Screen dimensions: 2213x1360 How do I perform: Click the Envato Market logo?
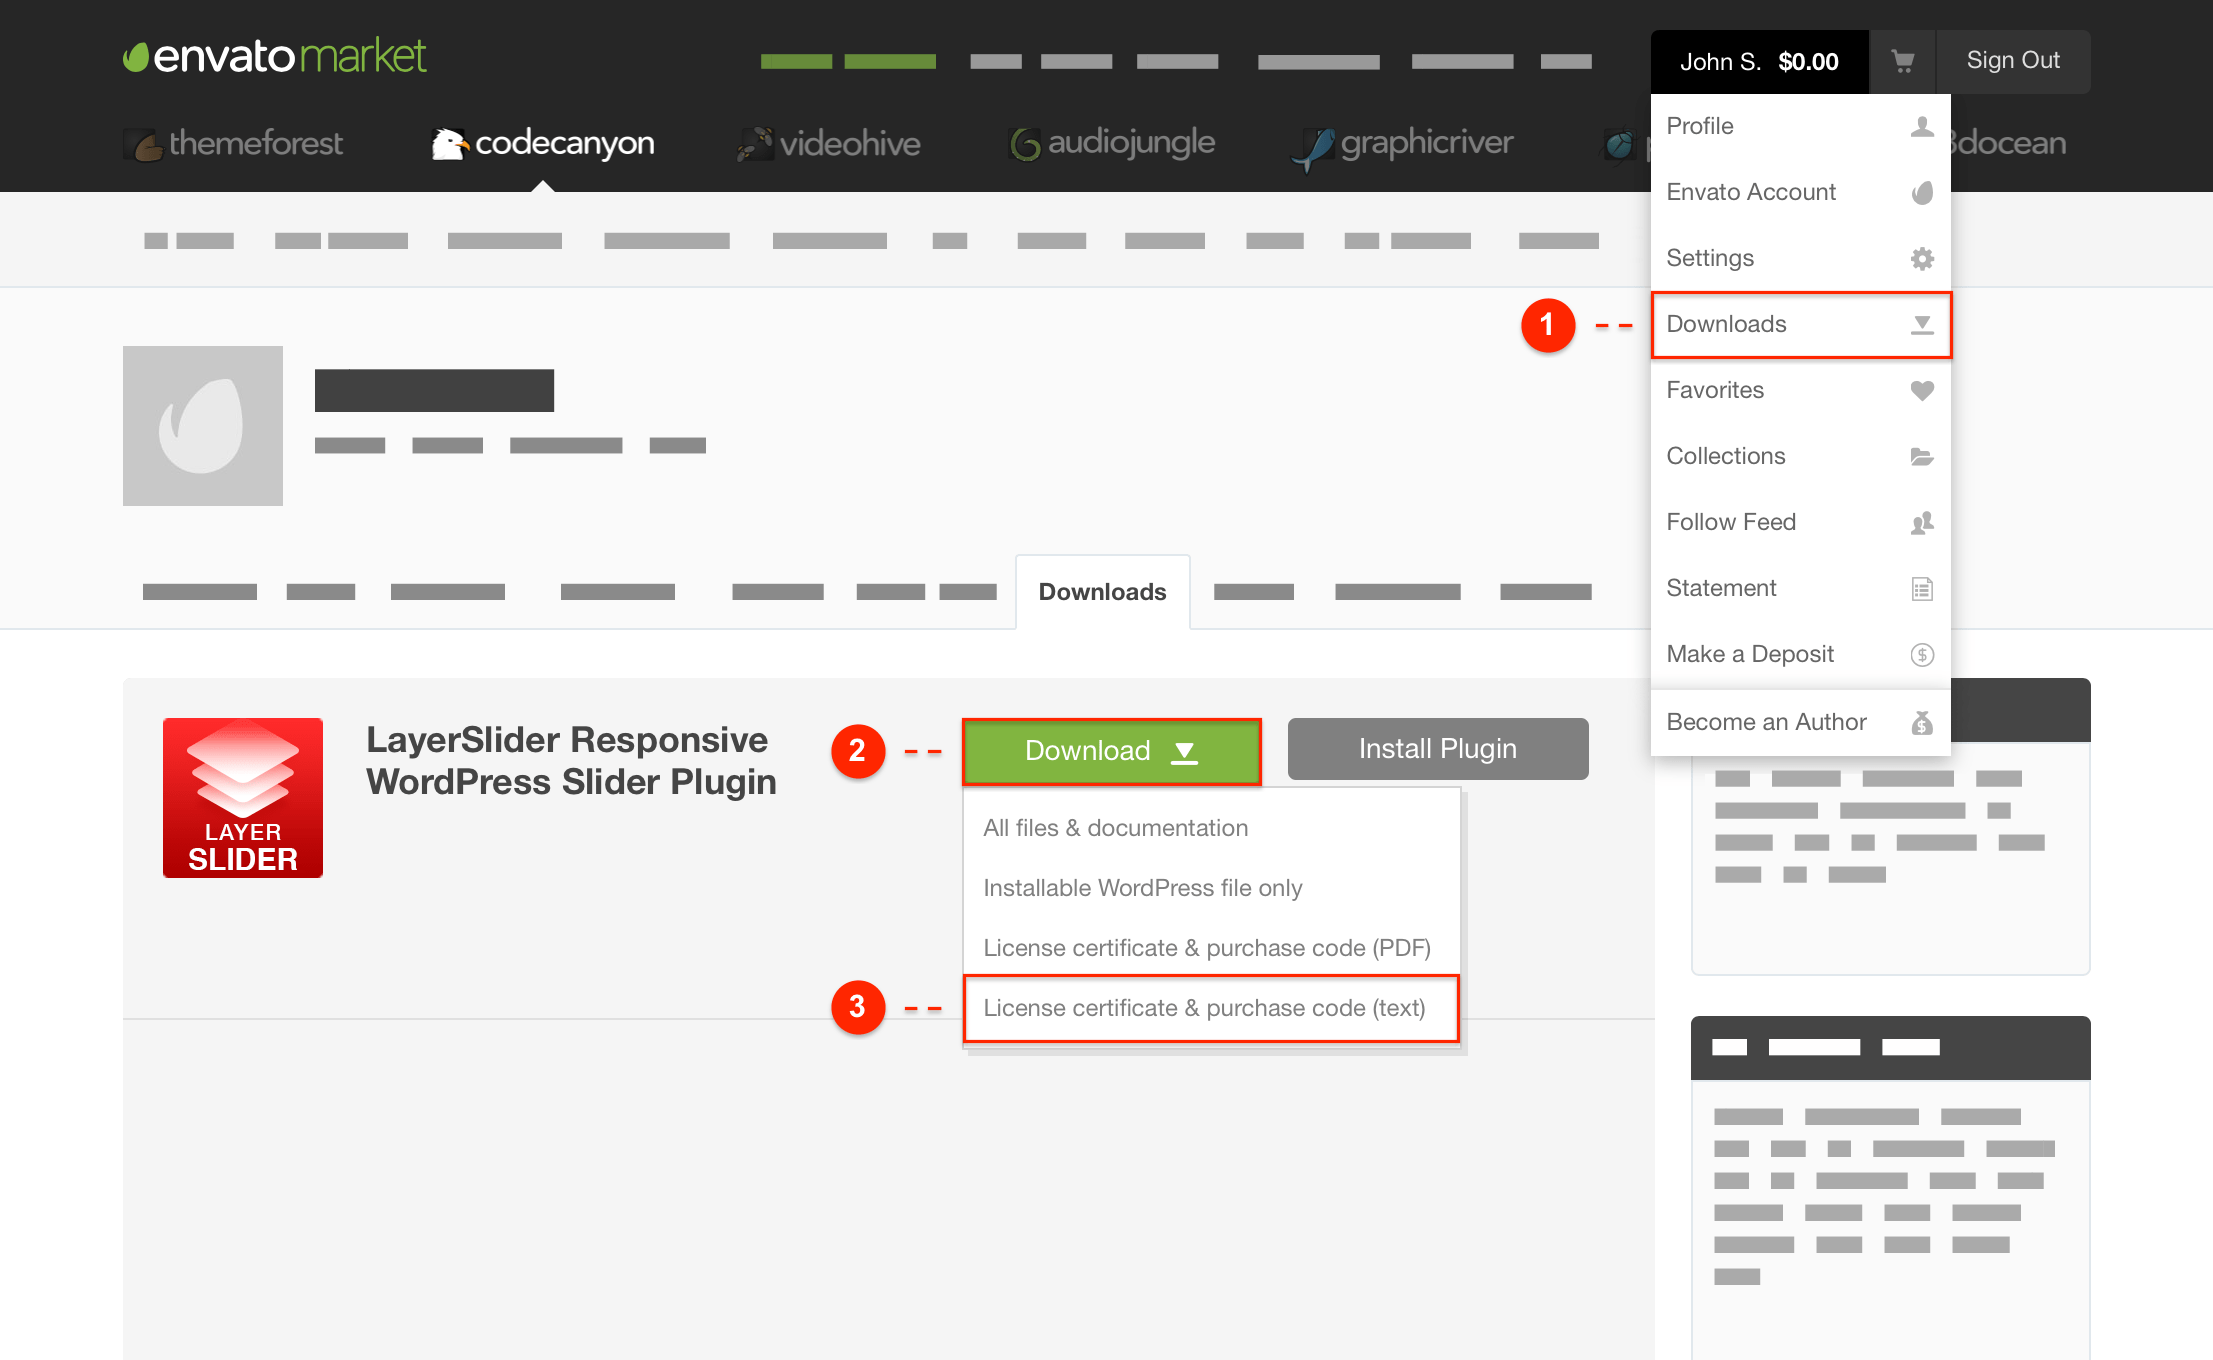click(x=275, y=56)
